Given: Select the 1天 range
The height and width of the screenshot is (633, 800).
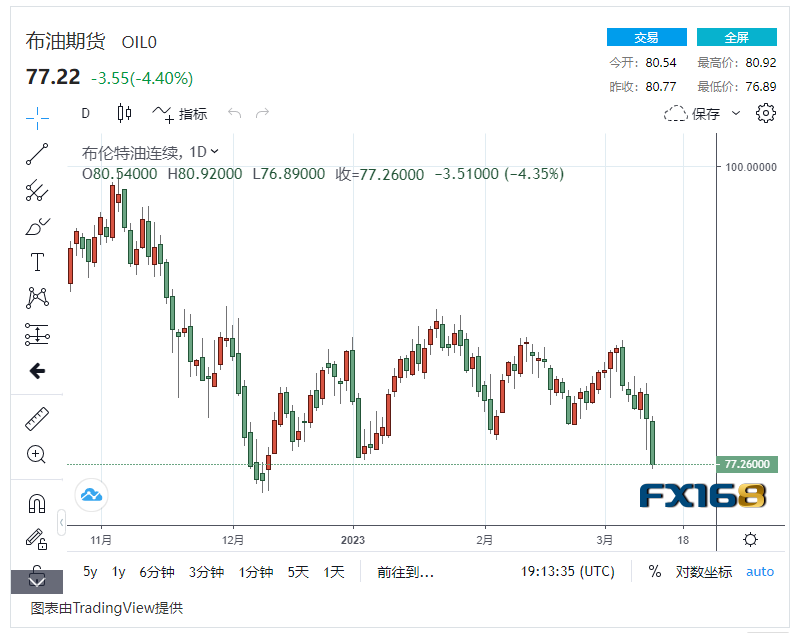Looking at the screenshot, I should pos(334,572).
